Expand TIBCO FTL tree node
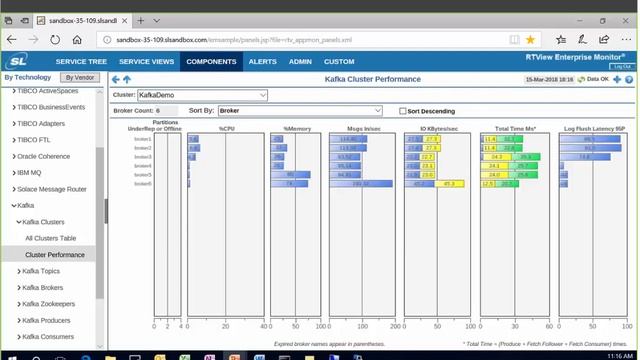The height and width of the screenshot is (360, 640). [x=14, y=140]
